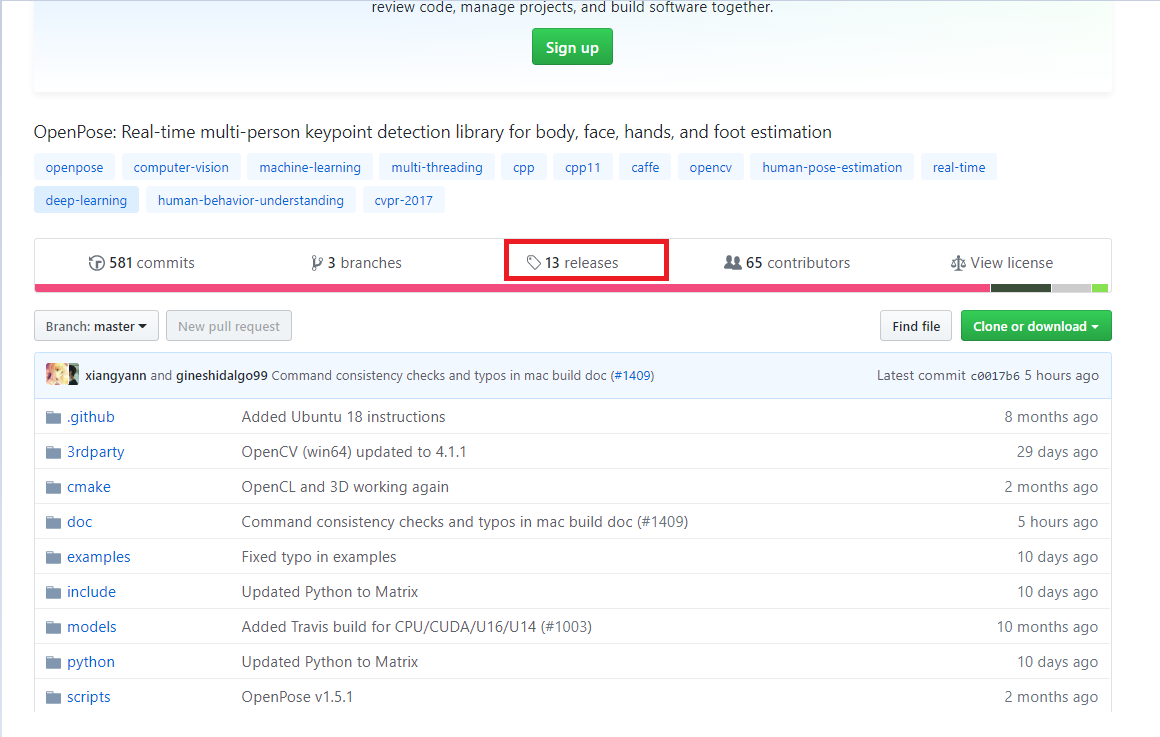The width and height of the screenshot is (1160, 737).
Task: Click the branches fork icon
Action: click(317, 263)
